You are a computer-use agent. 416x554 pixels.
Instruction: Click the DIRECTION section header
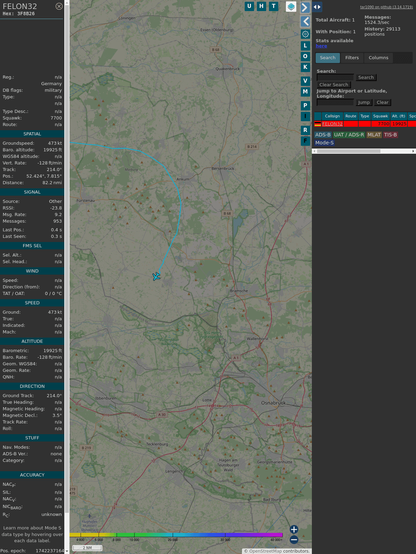click(32, 387)
